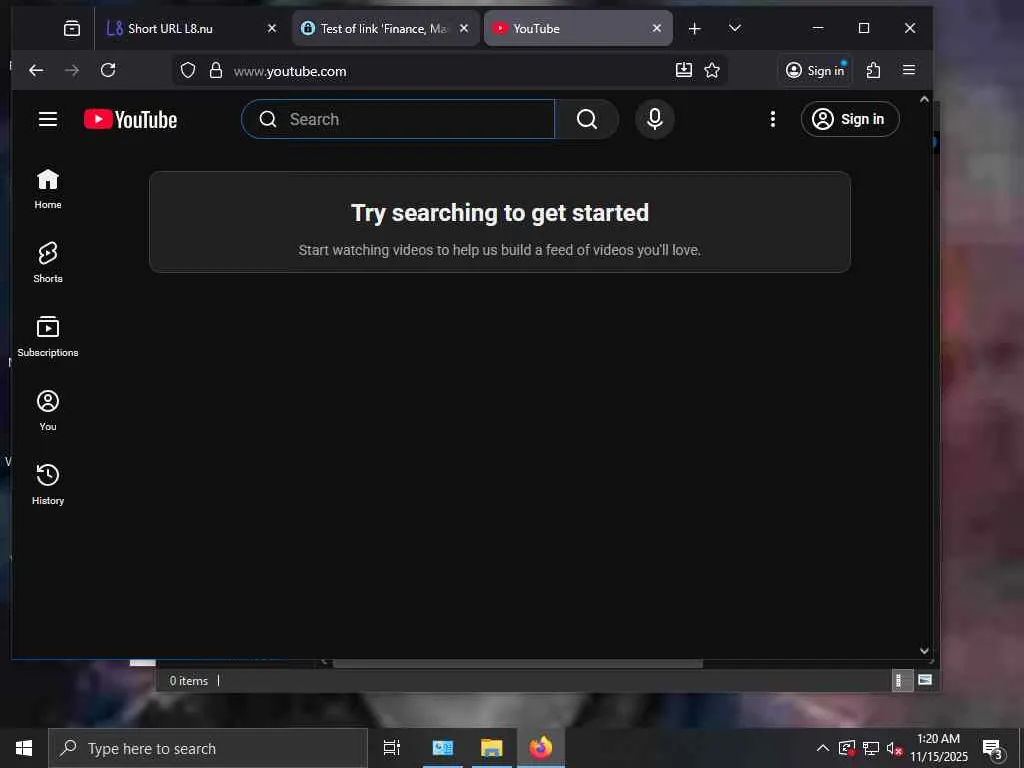The height and width of the screenshot is (768, 1024).
Task: Open Task View from taskbar
Action: tap(392, 748)
